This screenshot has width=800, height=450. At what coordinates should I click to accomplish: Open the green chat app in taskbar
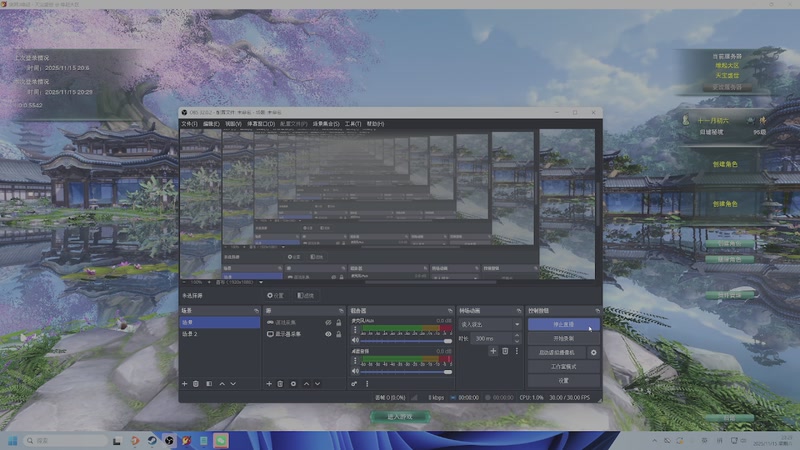[220, 440]
